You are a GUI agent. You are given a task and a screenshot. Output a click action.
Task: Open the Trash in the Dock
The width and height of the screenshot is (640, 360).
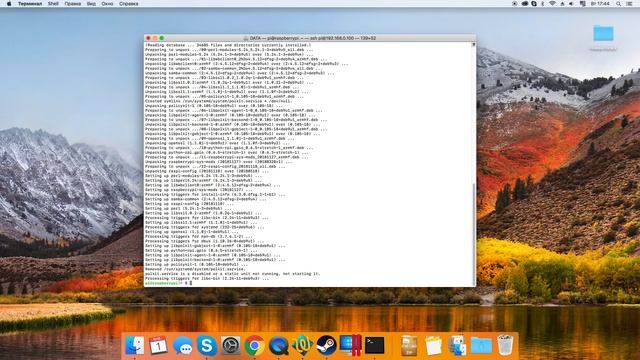pyautogui.click(x=505, y=345)
